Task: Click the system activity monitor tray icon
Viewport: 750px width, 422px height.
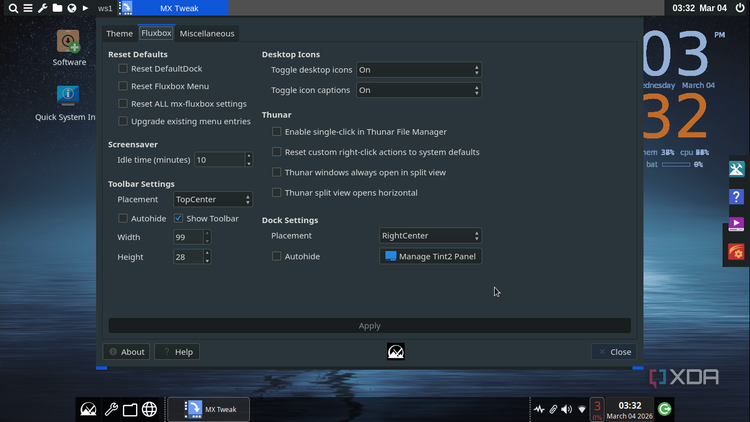Action: click(x=539, y=409)
